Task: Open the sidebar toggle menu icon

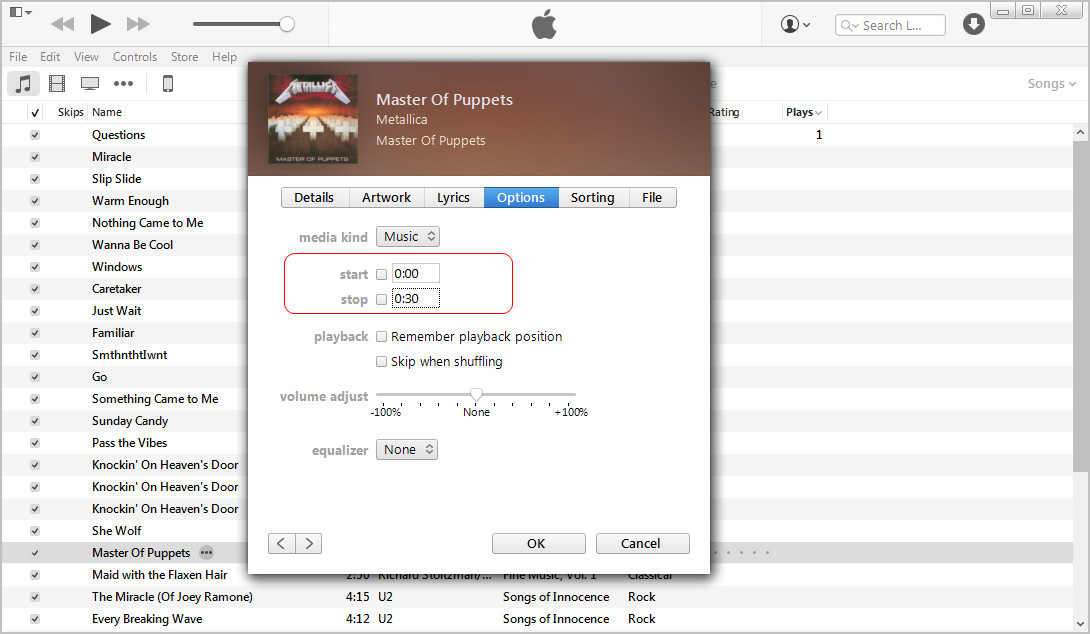Action: pyautogui.click(x=20, y=12)
